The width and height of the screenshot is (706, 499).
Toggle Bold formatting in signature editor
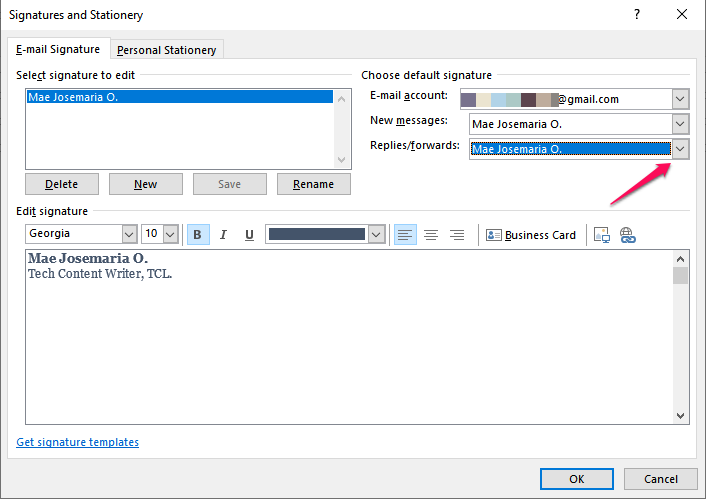198,235
